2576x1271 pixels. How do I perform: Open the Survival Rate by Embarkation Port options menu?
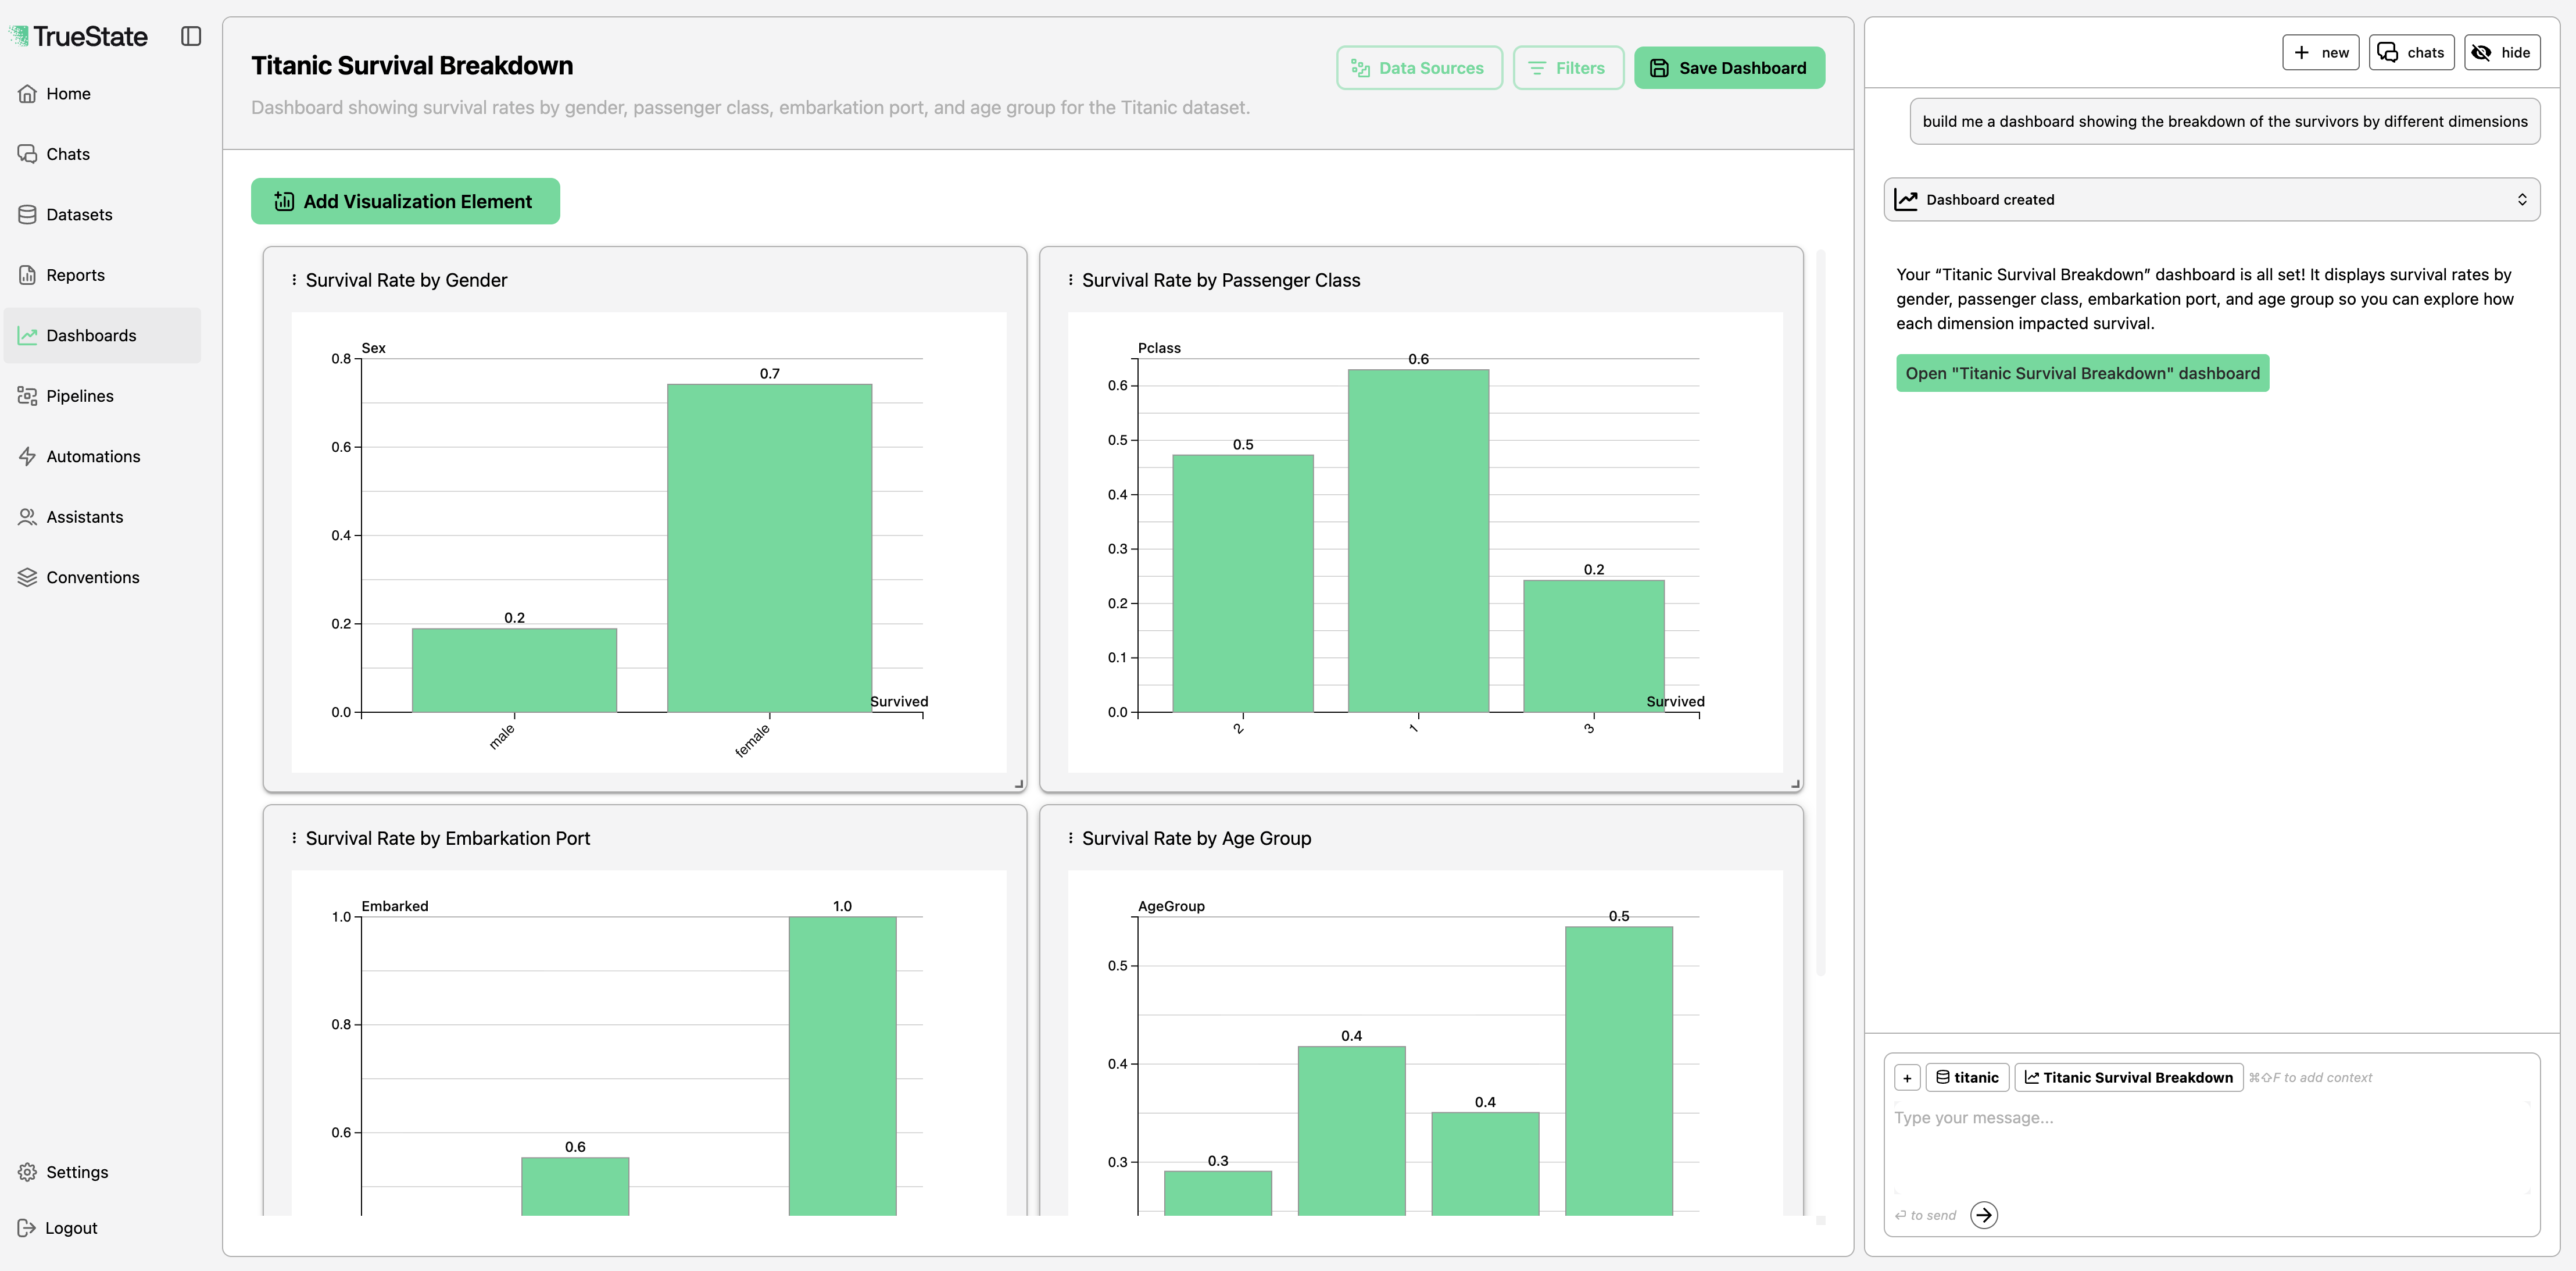click(294, 838)
